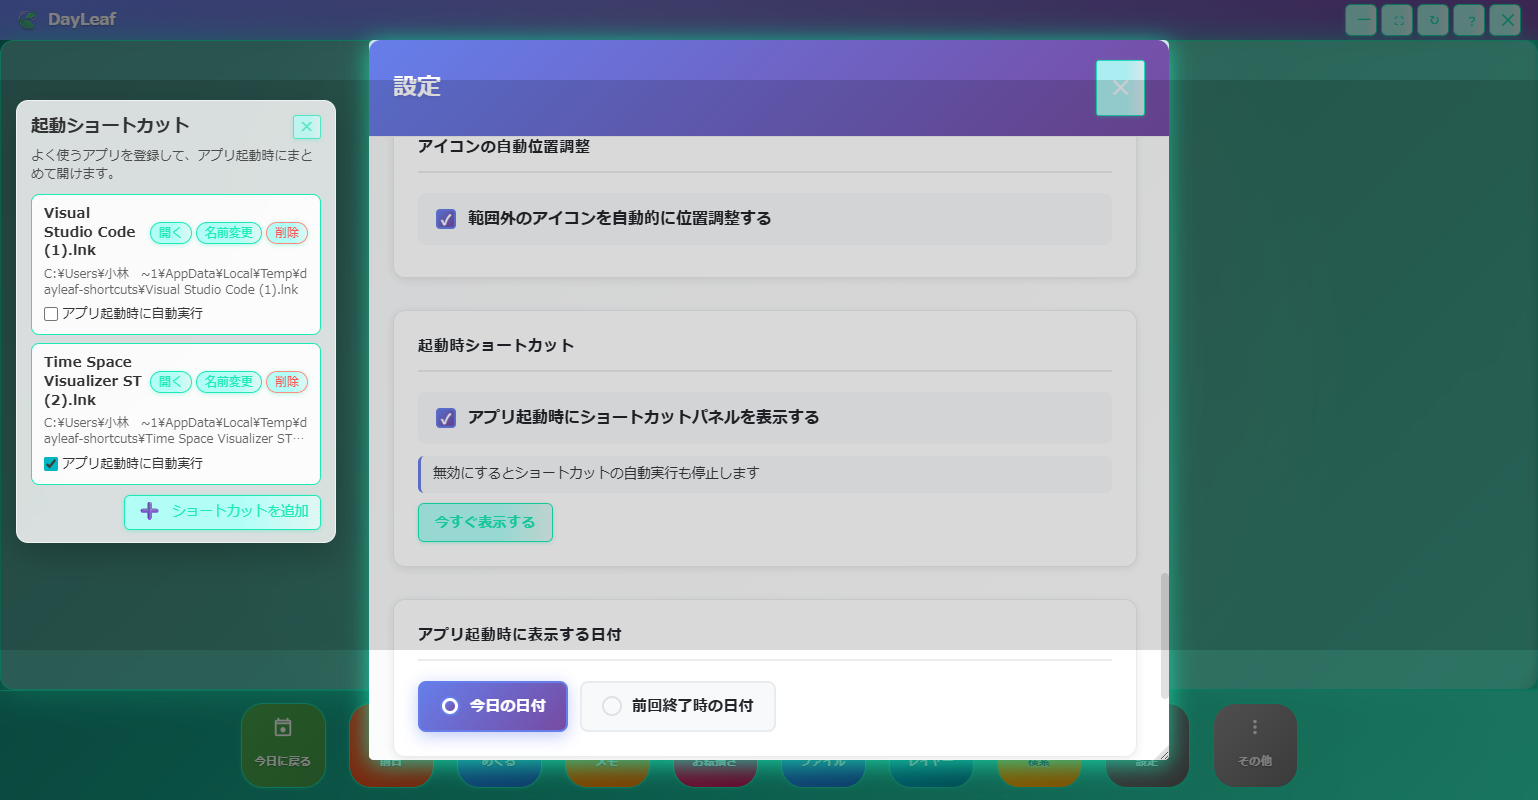This screenshot has width=1538, height=800.
Task: Rename the Time Space Visualizer shortcut
Action: (229, 382)
